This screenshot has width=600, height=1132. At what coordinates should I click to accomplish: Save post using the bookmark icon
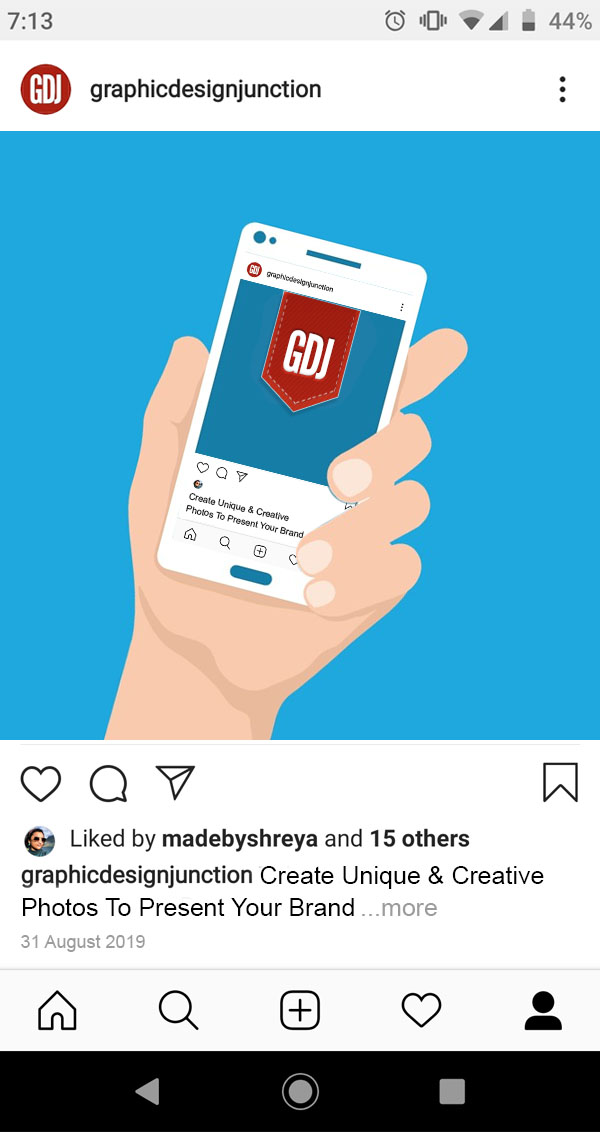[x=560, y=783]
